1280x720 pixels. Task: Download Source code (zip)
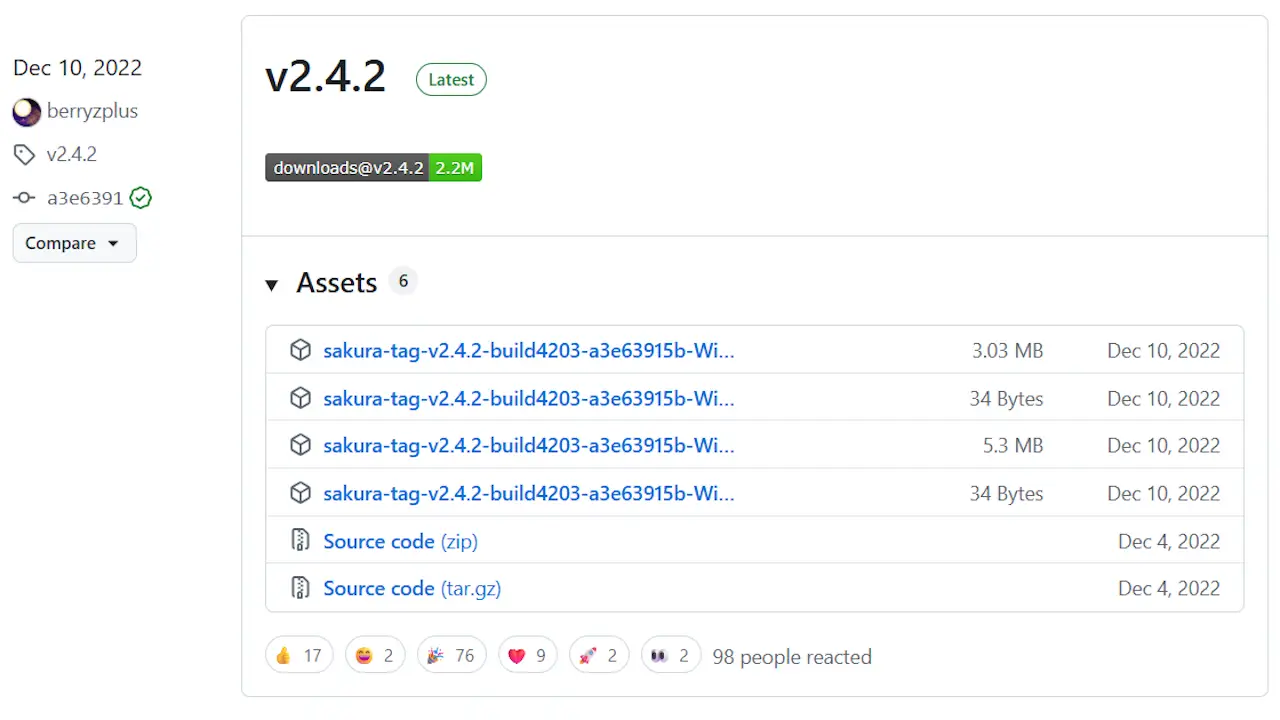click(x=400, y=541)
